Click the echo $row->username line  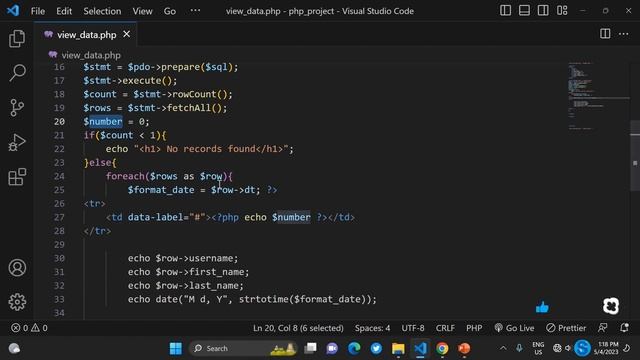coord(183,258)
